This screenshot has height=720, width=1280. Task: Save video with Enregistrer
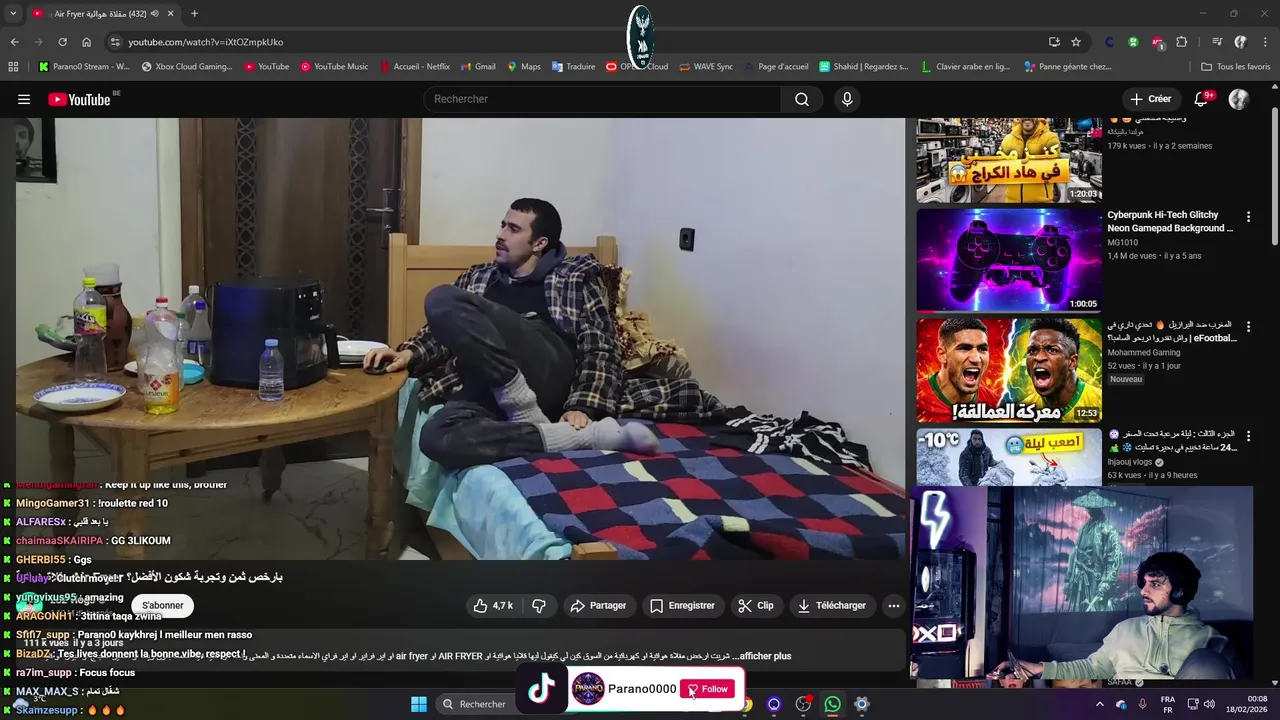point(682,605)
